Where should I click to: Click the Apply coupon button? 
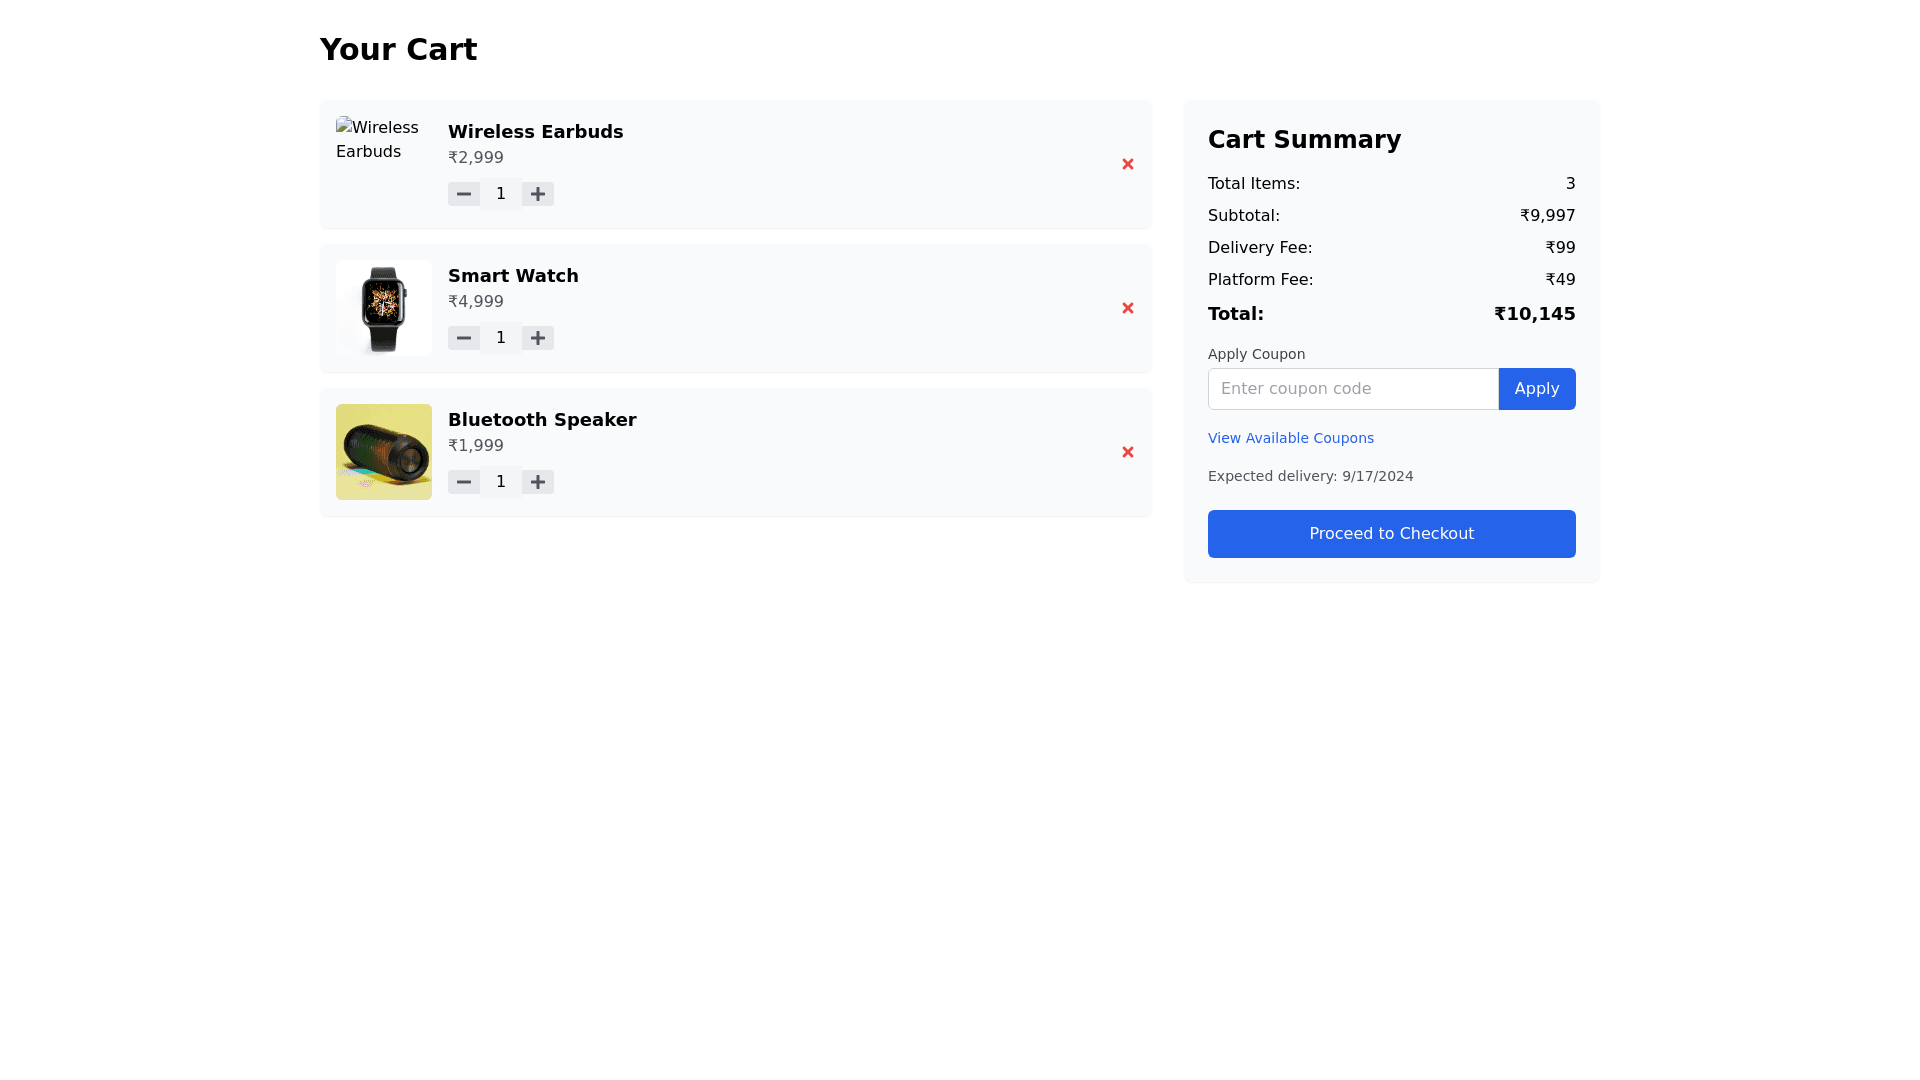(x=1536, y=389)
